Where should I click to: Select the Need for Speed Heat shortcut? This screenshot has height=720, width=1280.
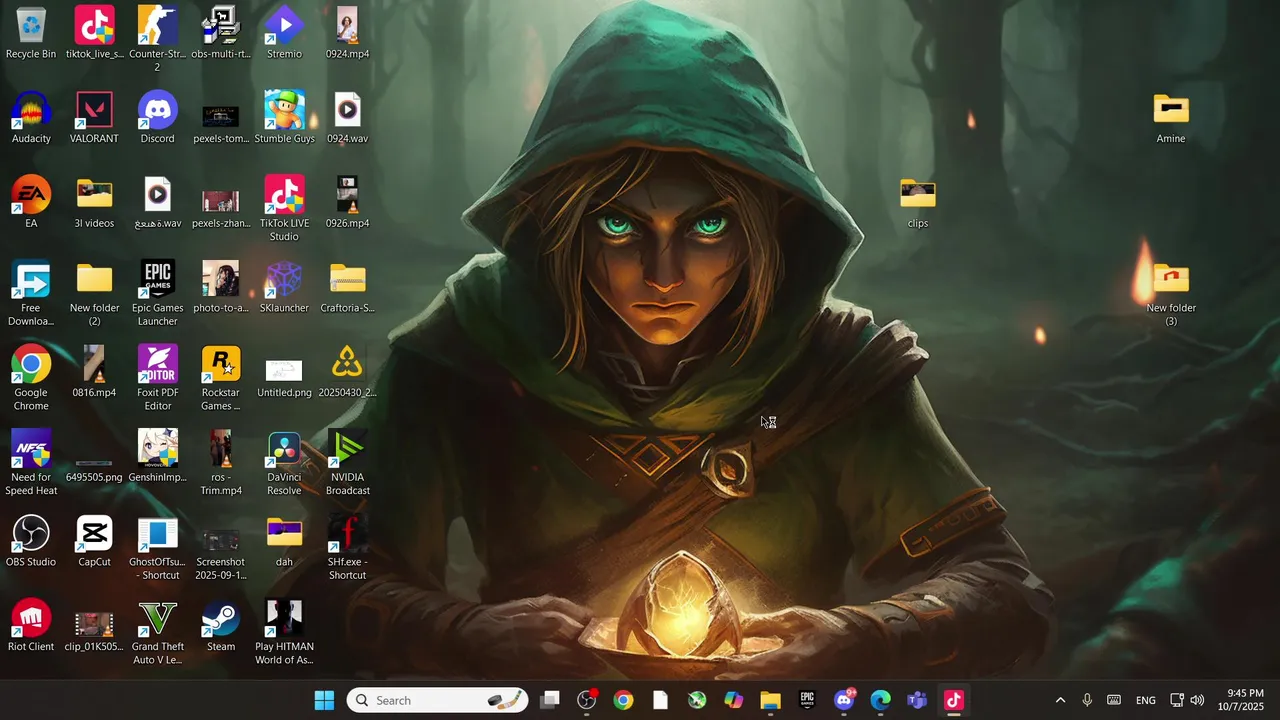(x=31, y=462)
